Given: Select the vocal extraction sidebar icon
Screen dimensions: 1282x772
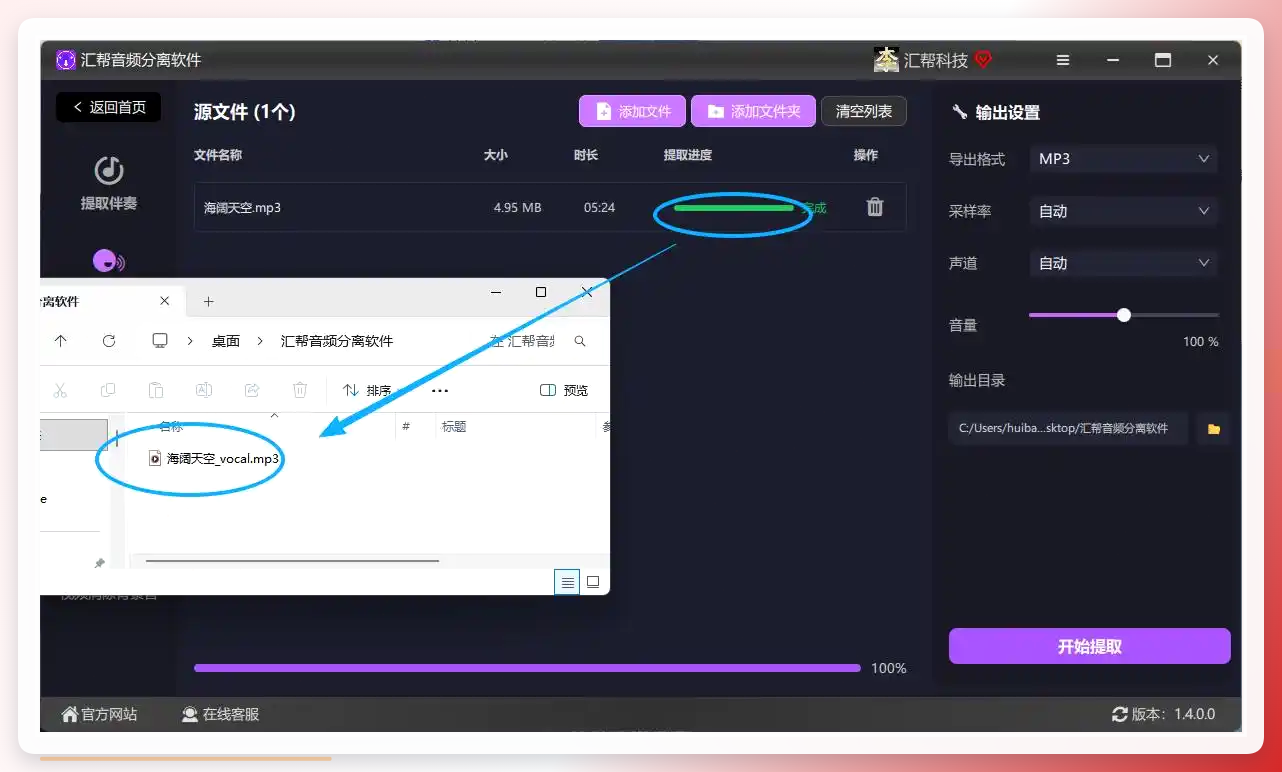Looking at the screenshot, I should tap(108, 261).
